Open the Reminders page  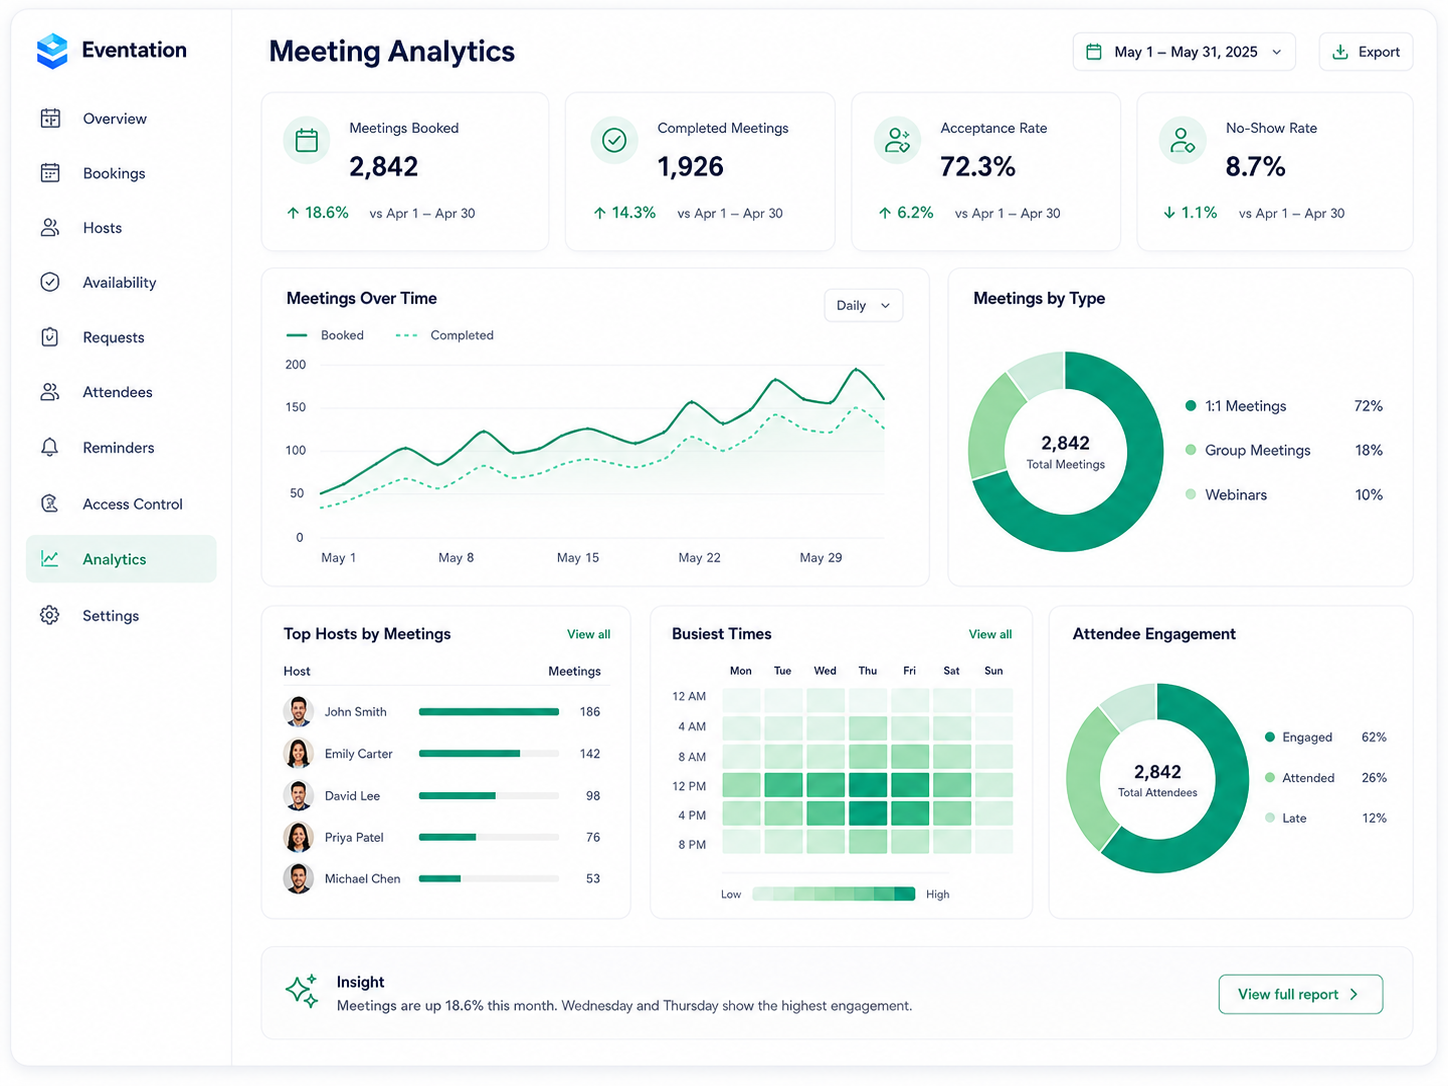pyautogui.click(x=120, y=447)
